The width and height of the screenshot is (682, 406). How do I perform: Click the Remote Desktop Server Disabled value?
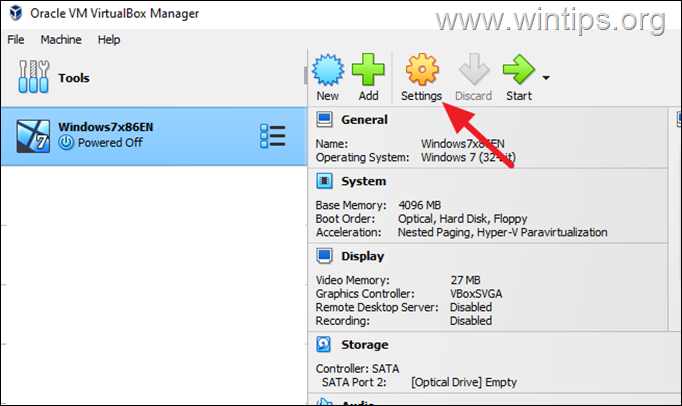471,307
